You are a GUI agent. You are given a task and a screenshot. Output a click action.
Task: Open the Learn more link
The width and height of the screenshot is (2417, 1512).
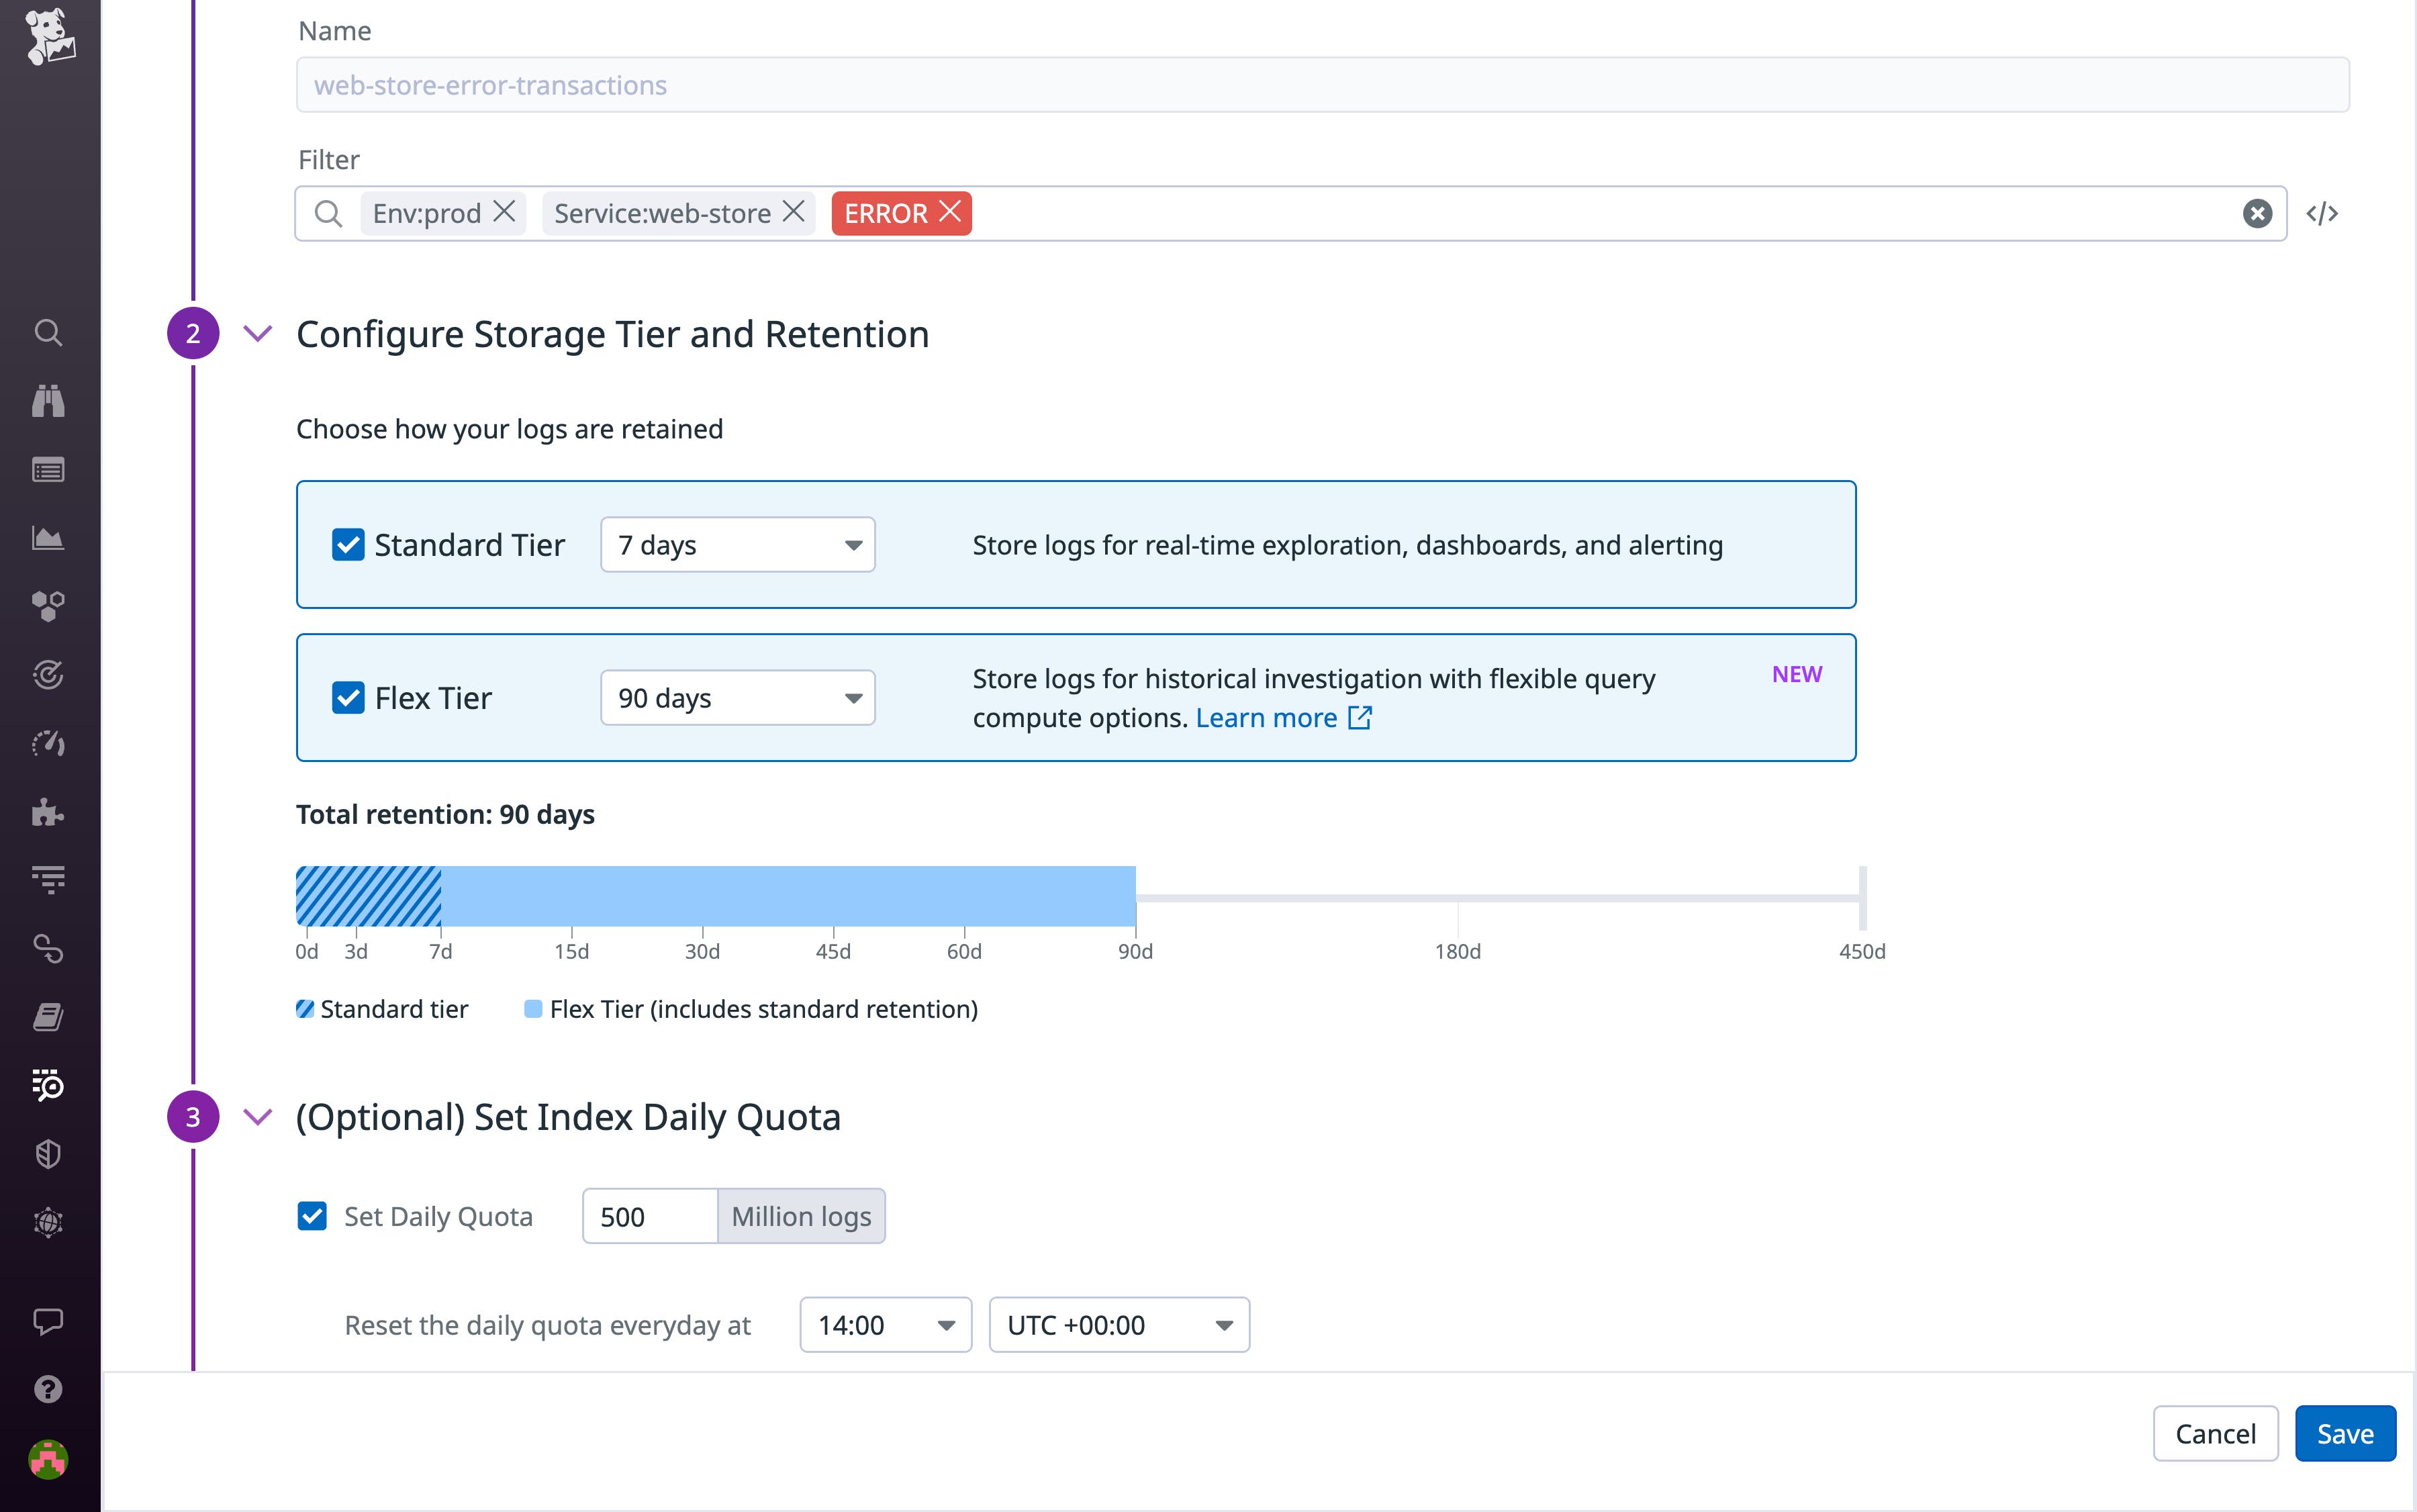click(x=1267, y=717)
